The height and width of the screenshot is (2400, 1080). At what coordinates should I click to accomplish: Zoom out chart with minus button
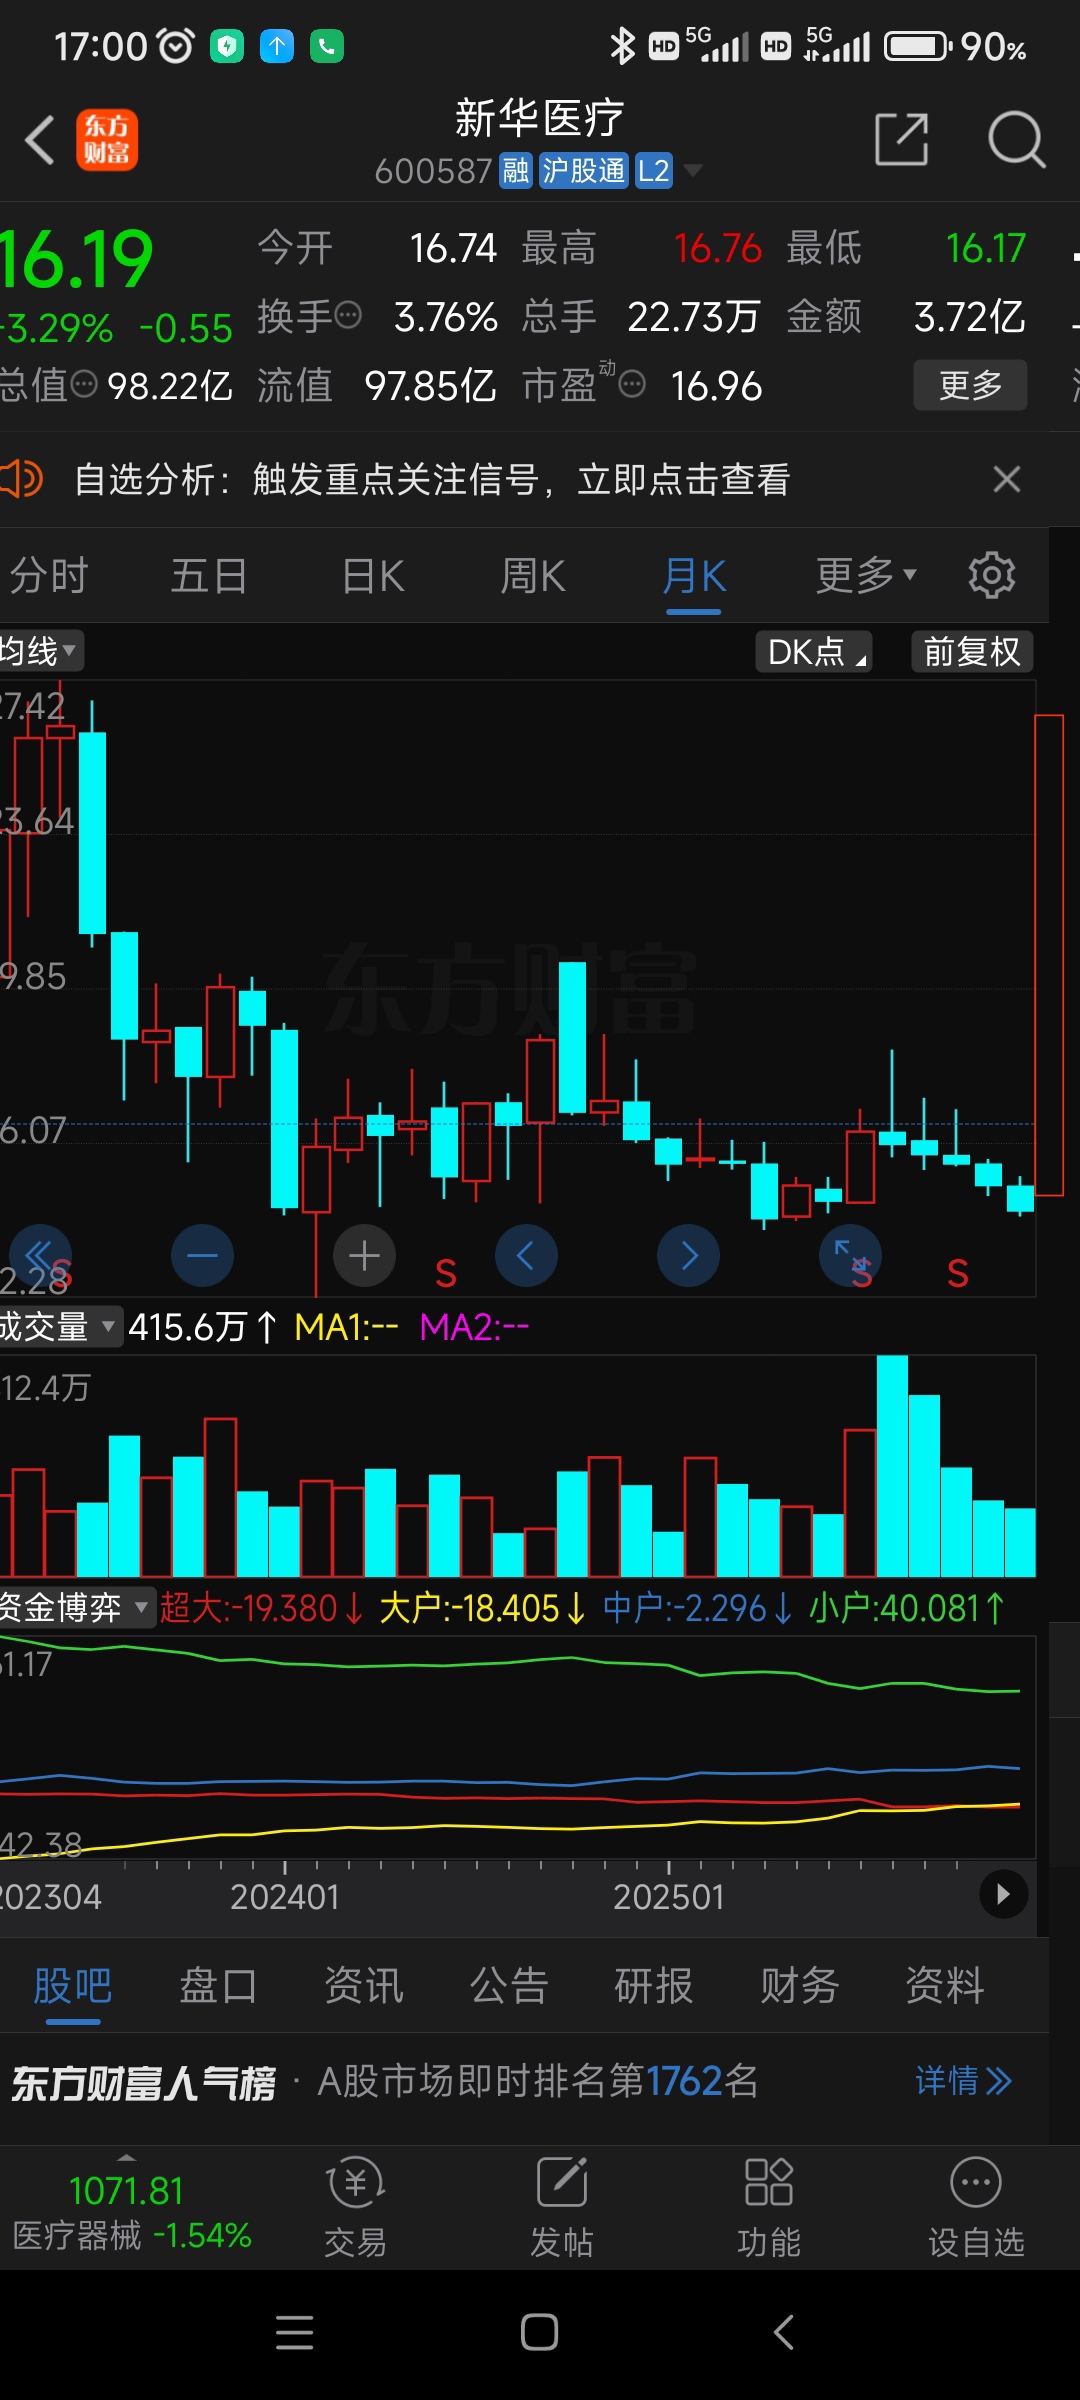click(202, 1255)
